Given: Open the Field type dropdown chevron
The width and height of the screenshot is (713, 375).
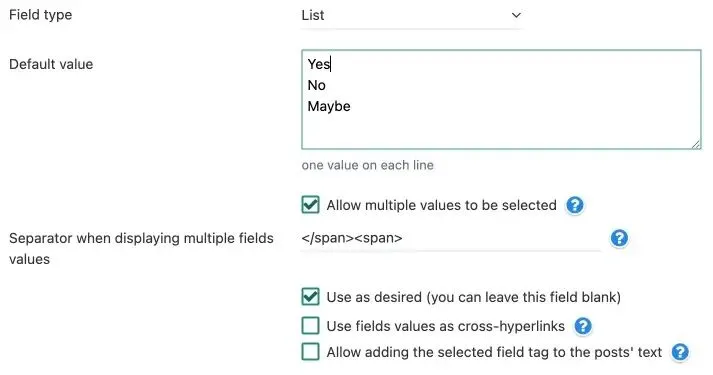Looking at the screenshot, I should coord(516,15).
